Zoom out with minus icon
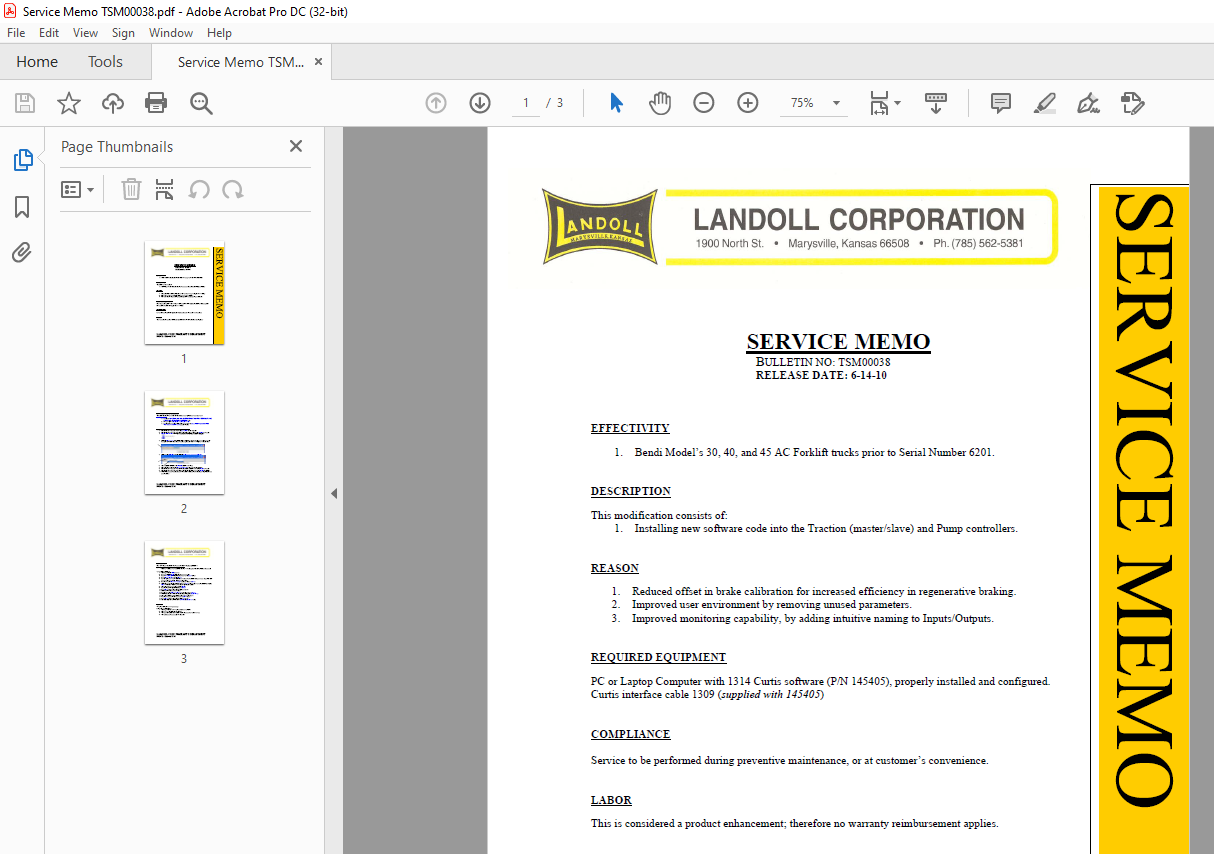The width and height of the screenshot is (1214, 854). coord(704,103)
